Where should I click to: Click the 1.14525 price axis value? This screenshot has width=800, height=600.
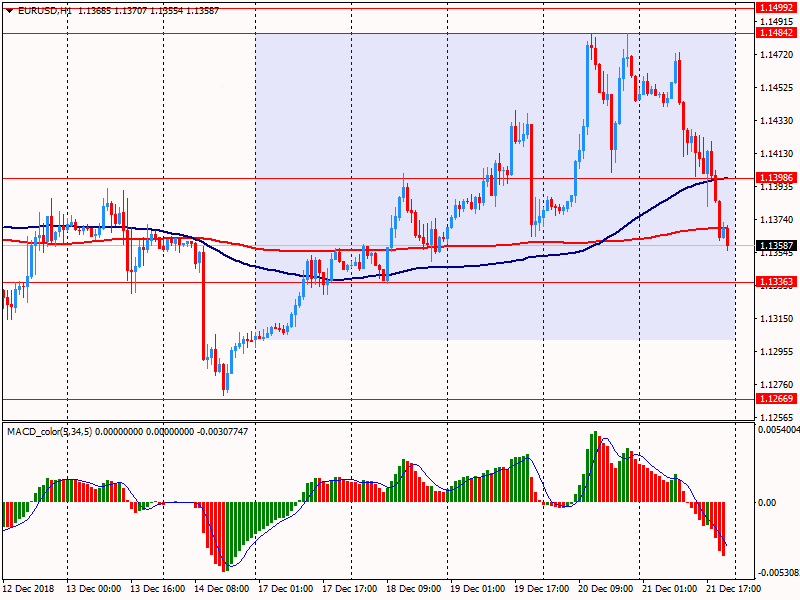pos(777,88)
